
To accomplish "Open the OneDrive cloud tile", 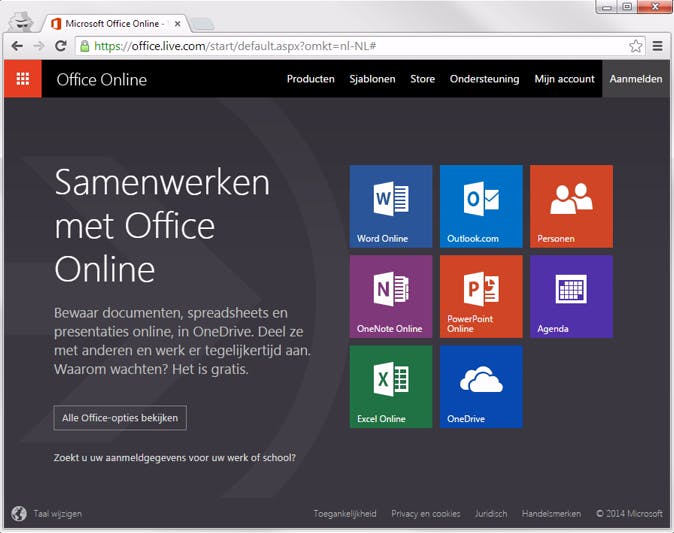I will tap(481, 387).
